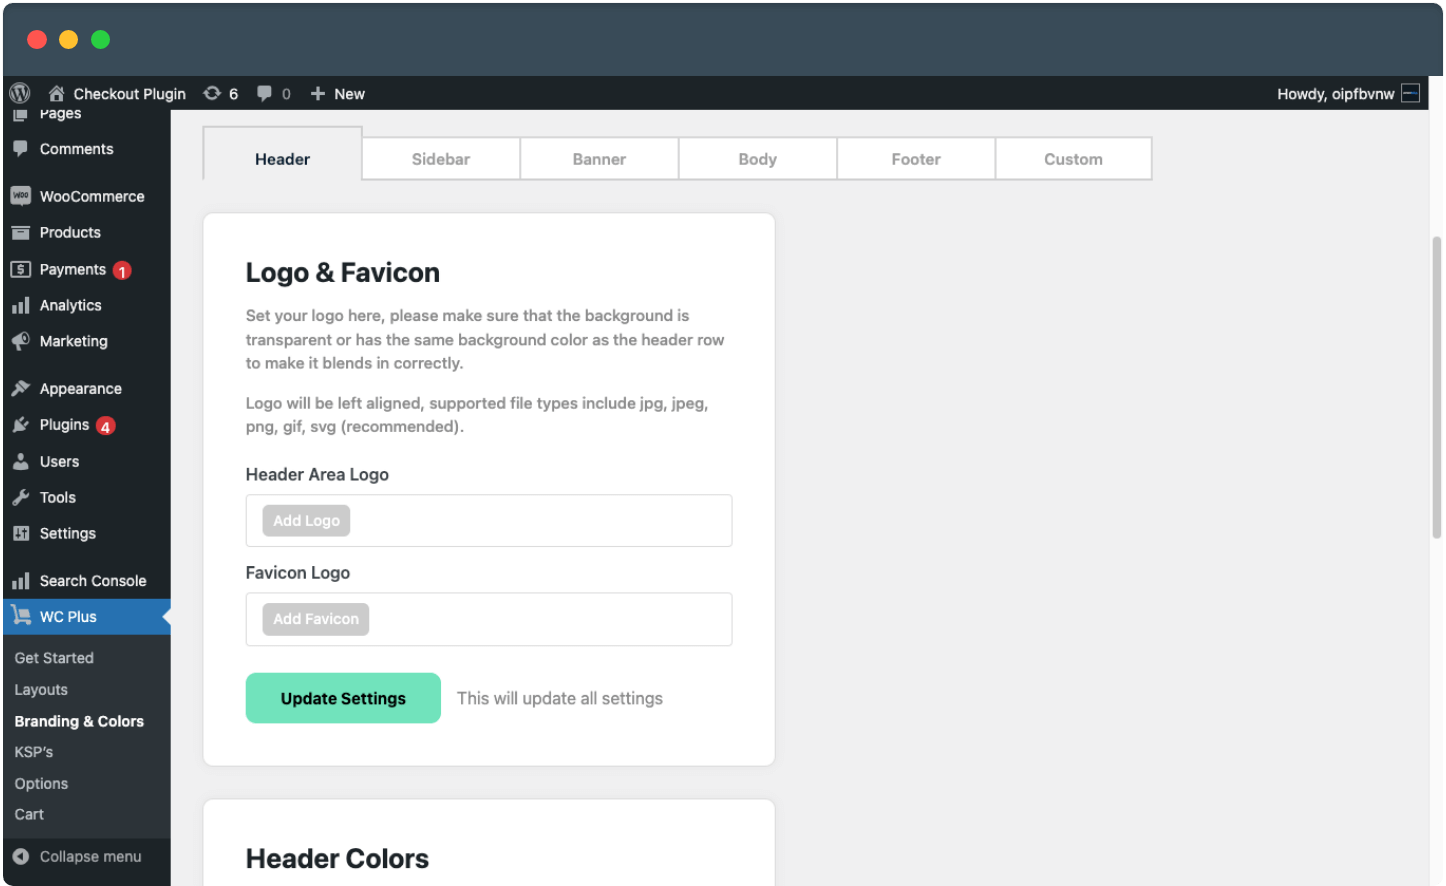Click the Add Logo button
The height and width of the screenshot is (886, 1446).
[306, 520]
